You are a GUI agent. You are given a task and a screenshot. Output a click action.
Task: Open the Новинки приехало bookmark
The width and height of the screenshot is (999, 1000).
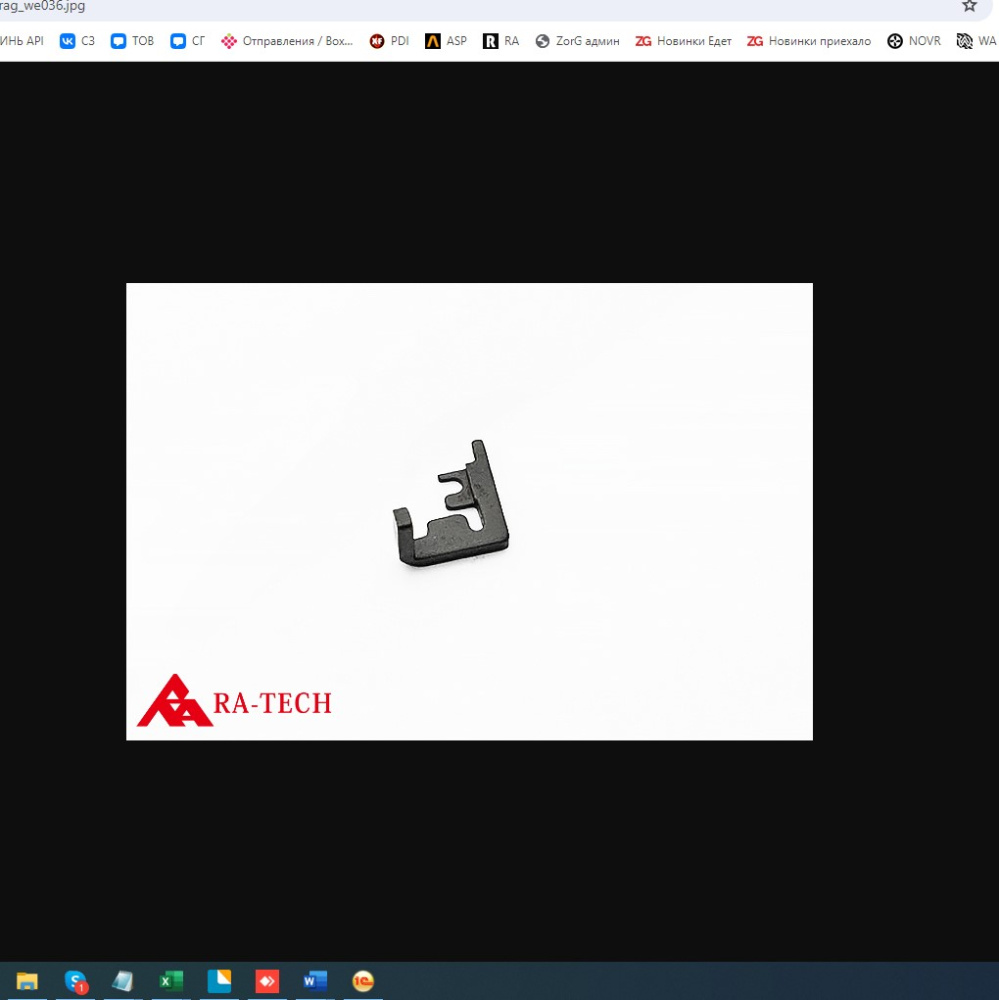pyautogui.click(x=809, y=41)
